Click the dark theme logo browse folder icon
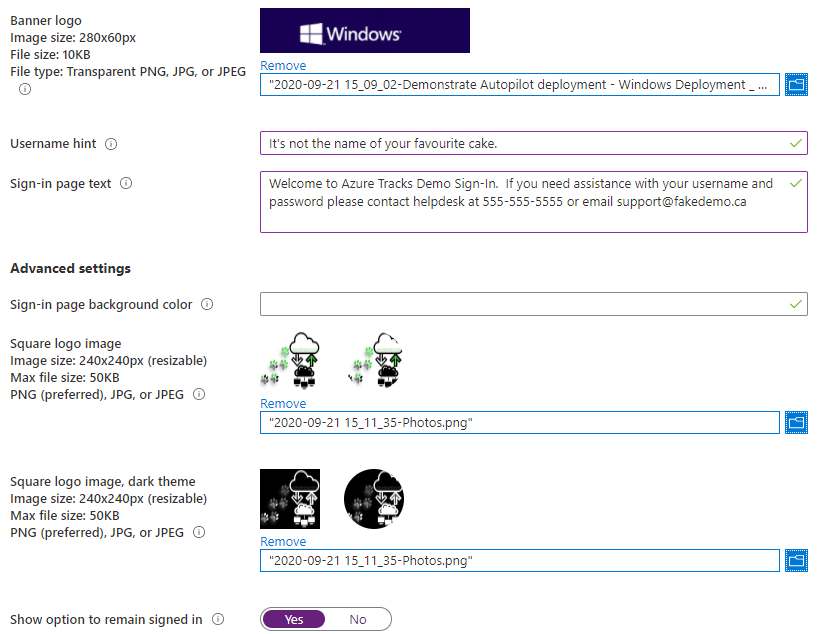This screenshot has width=822, height=634. (796, 561)
